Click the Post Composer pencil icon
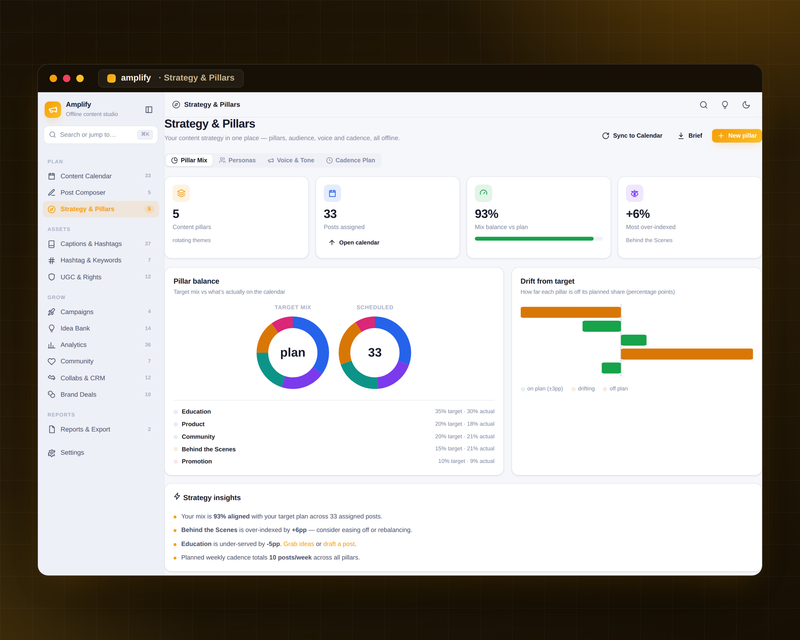This screenshot has width=800, height=640. pyautogui.click(x=52, y=192)
